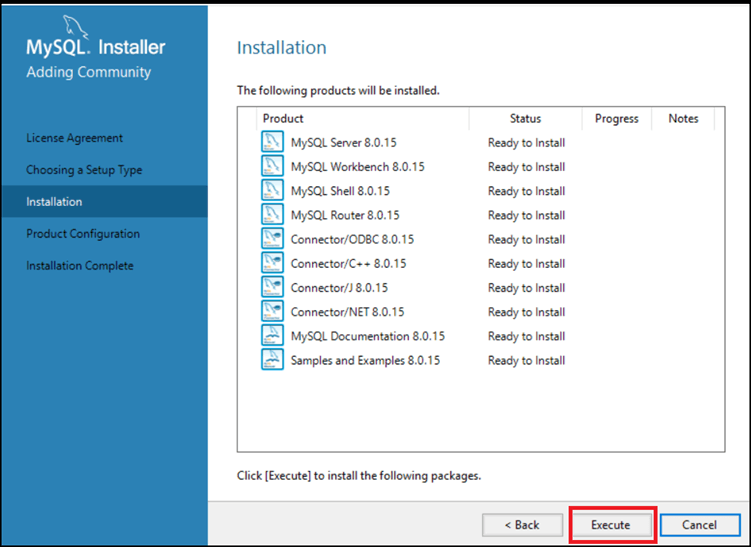Click the Product column header
This screenshot has height=547, width=751.
[283, 119]
